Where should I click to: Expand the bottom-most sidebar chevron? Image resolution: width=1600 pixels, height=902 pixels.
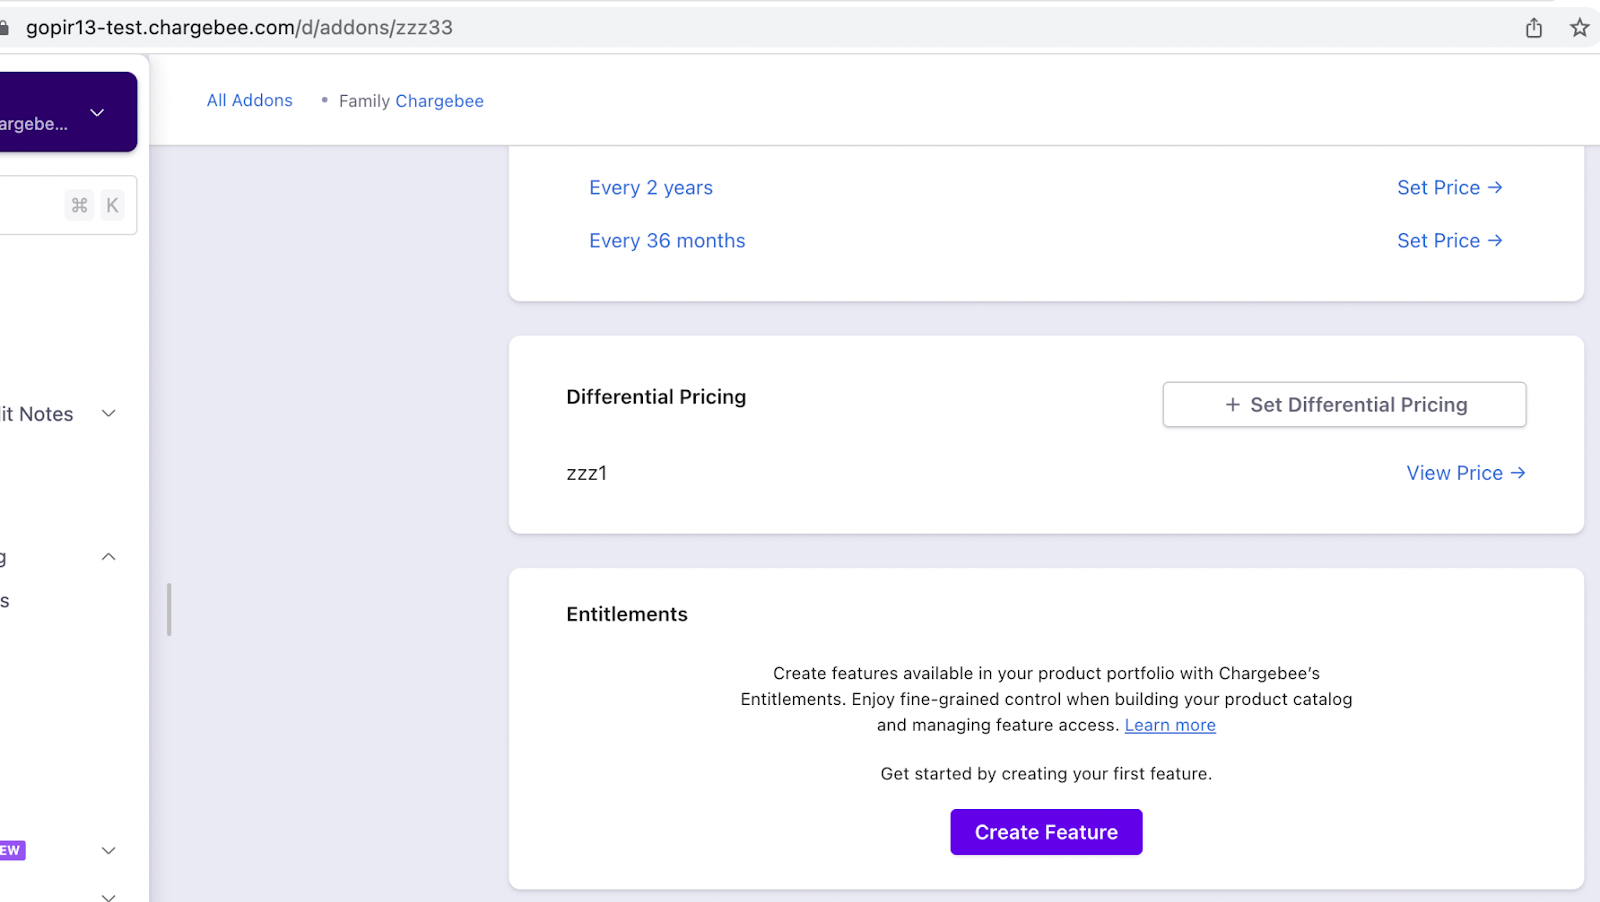tap(109, 896)
